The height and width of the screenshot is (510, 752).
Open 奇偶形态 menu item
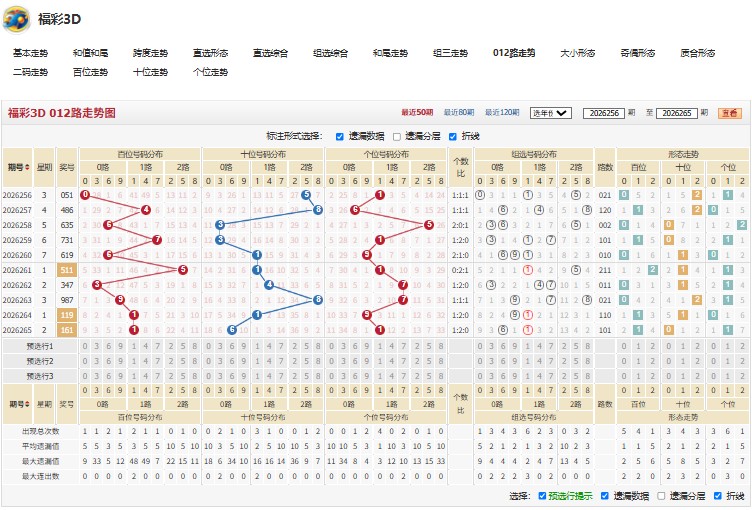(637, 53)
